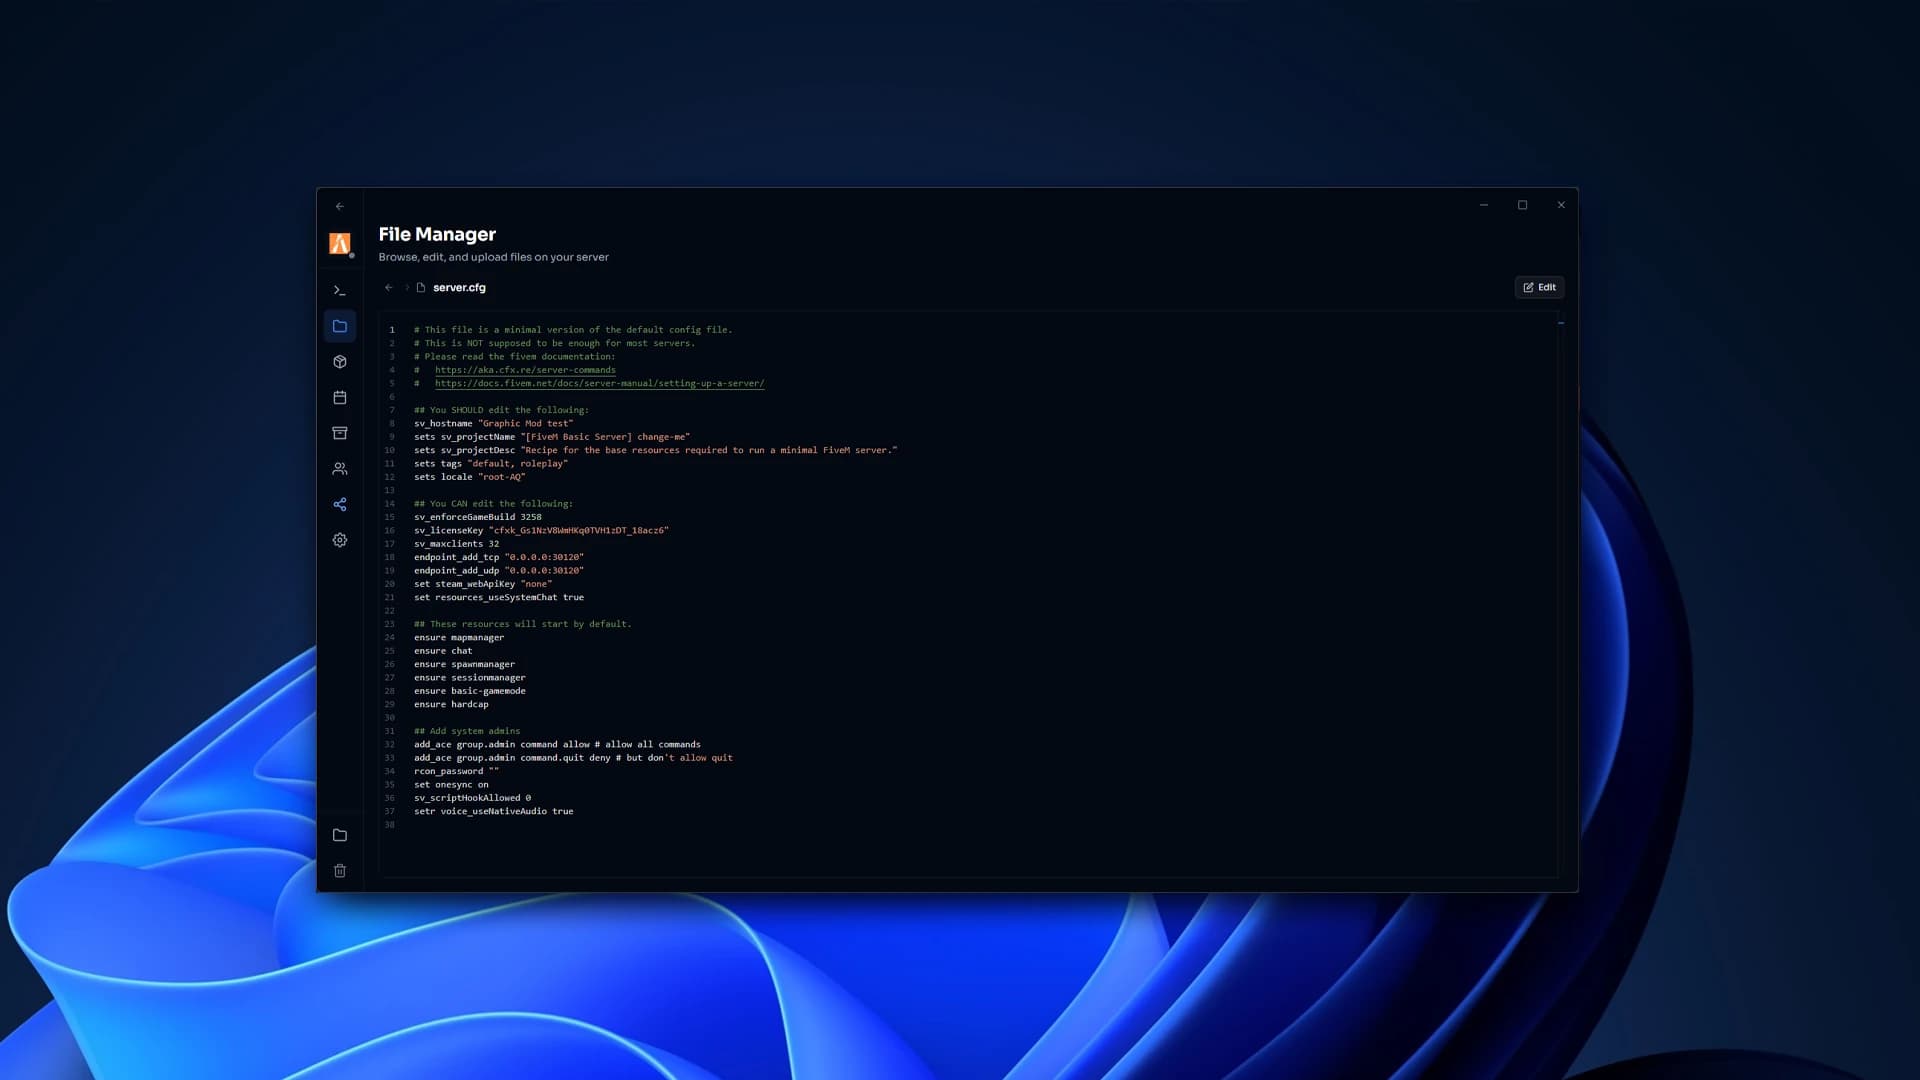
Task: Click the endpoint_add_udp line
Action: (499, 571)
